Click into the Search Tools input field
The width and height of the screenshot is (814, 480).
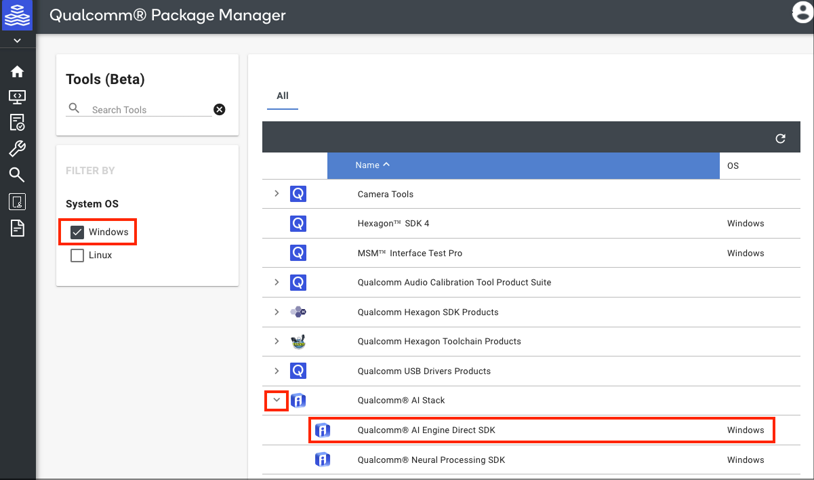pos(148,110)
